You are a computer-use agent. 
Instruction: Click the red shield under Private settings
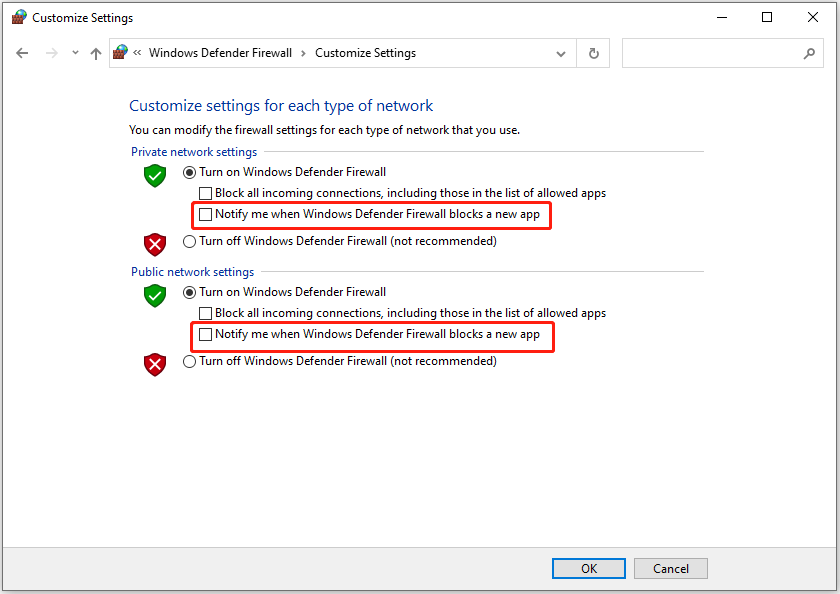pyautogui.click(x=155, y=245)
